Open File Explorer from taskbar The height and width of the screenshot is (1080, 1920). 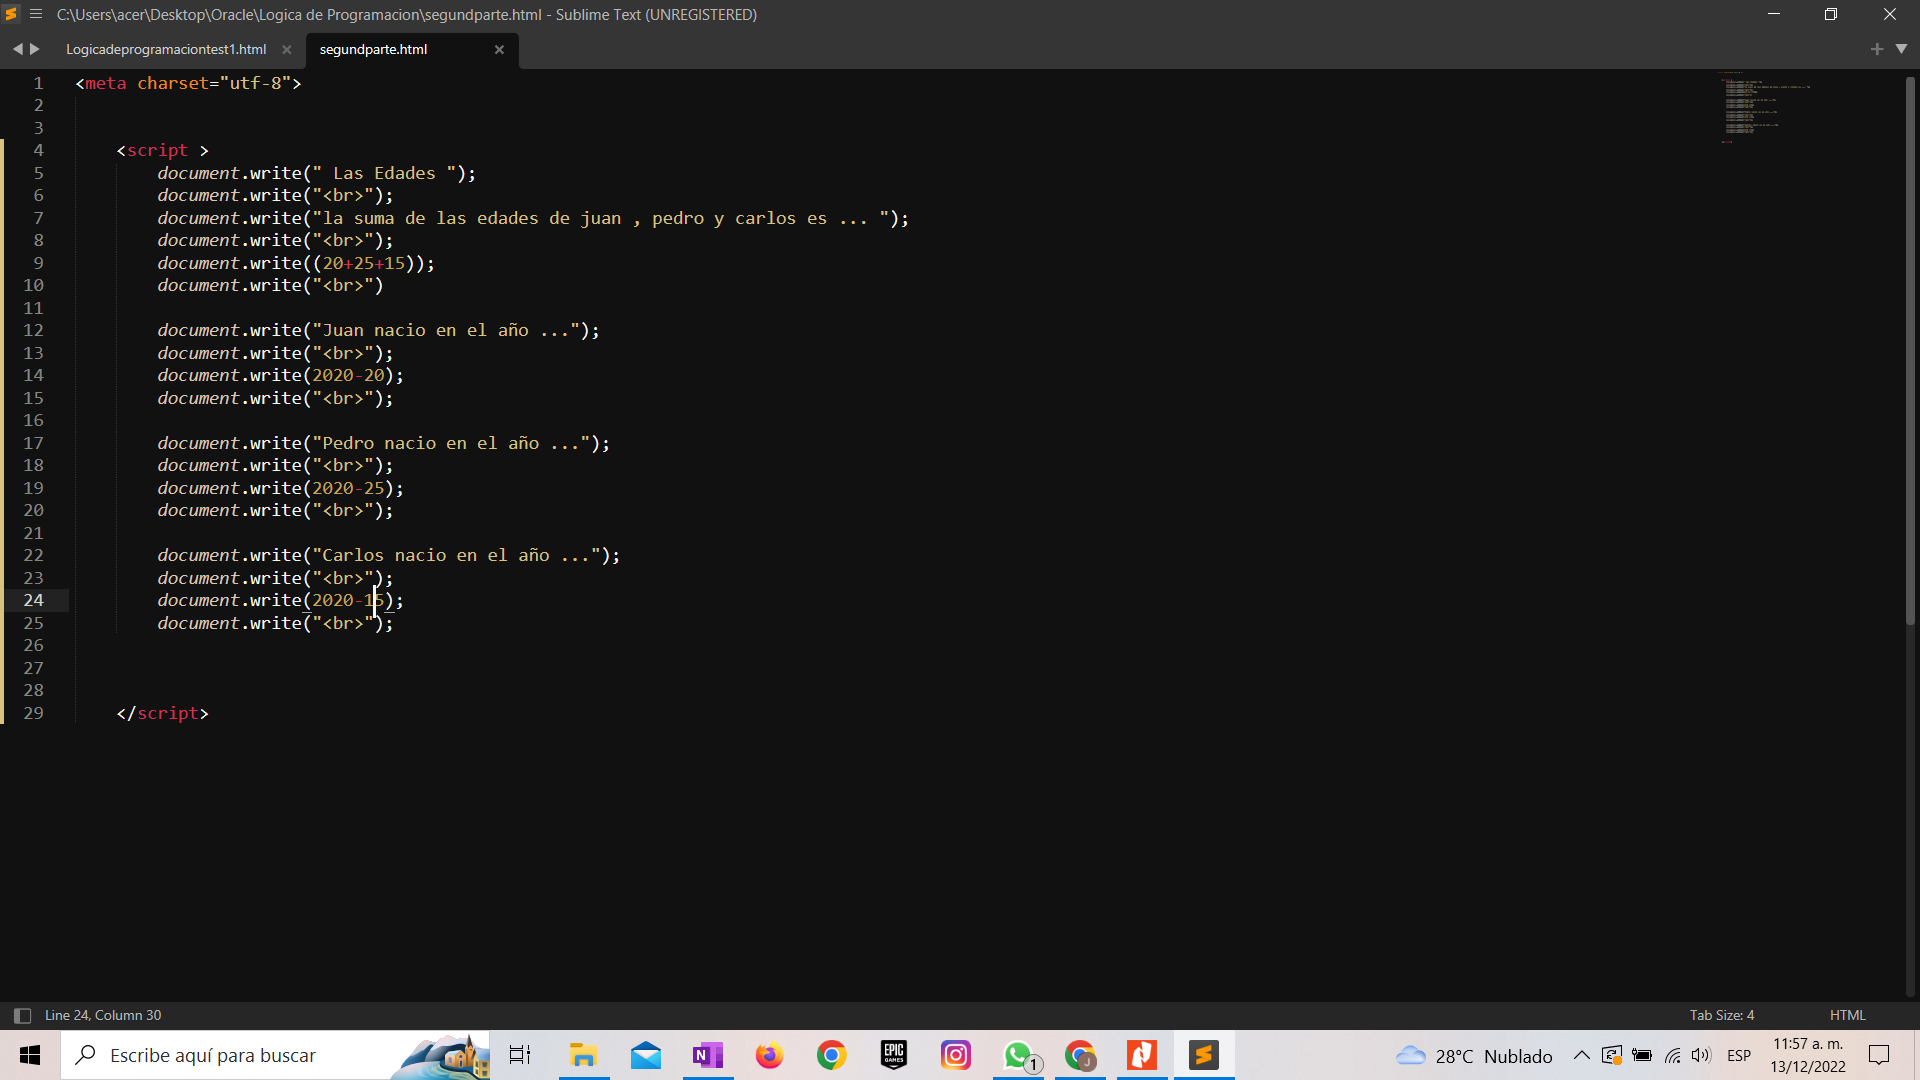[x=583, y=1055]
